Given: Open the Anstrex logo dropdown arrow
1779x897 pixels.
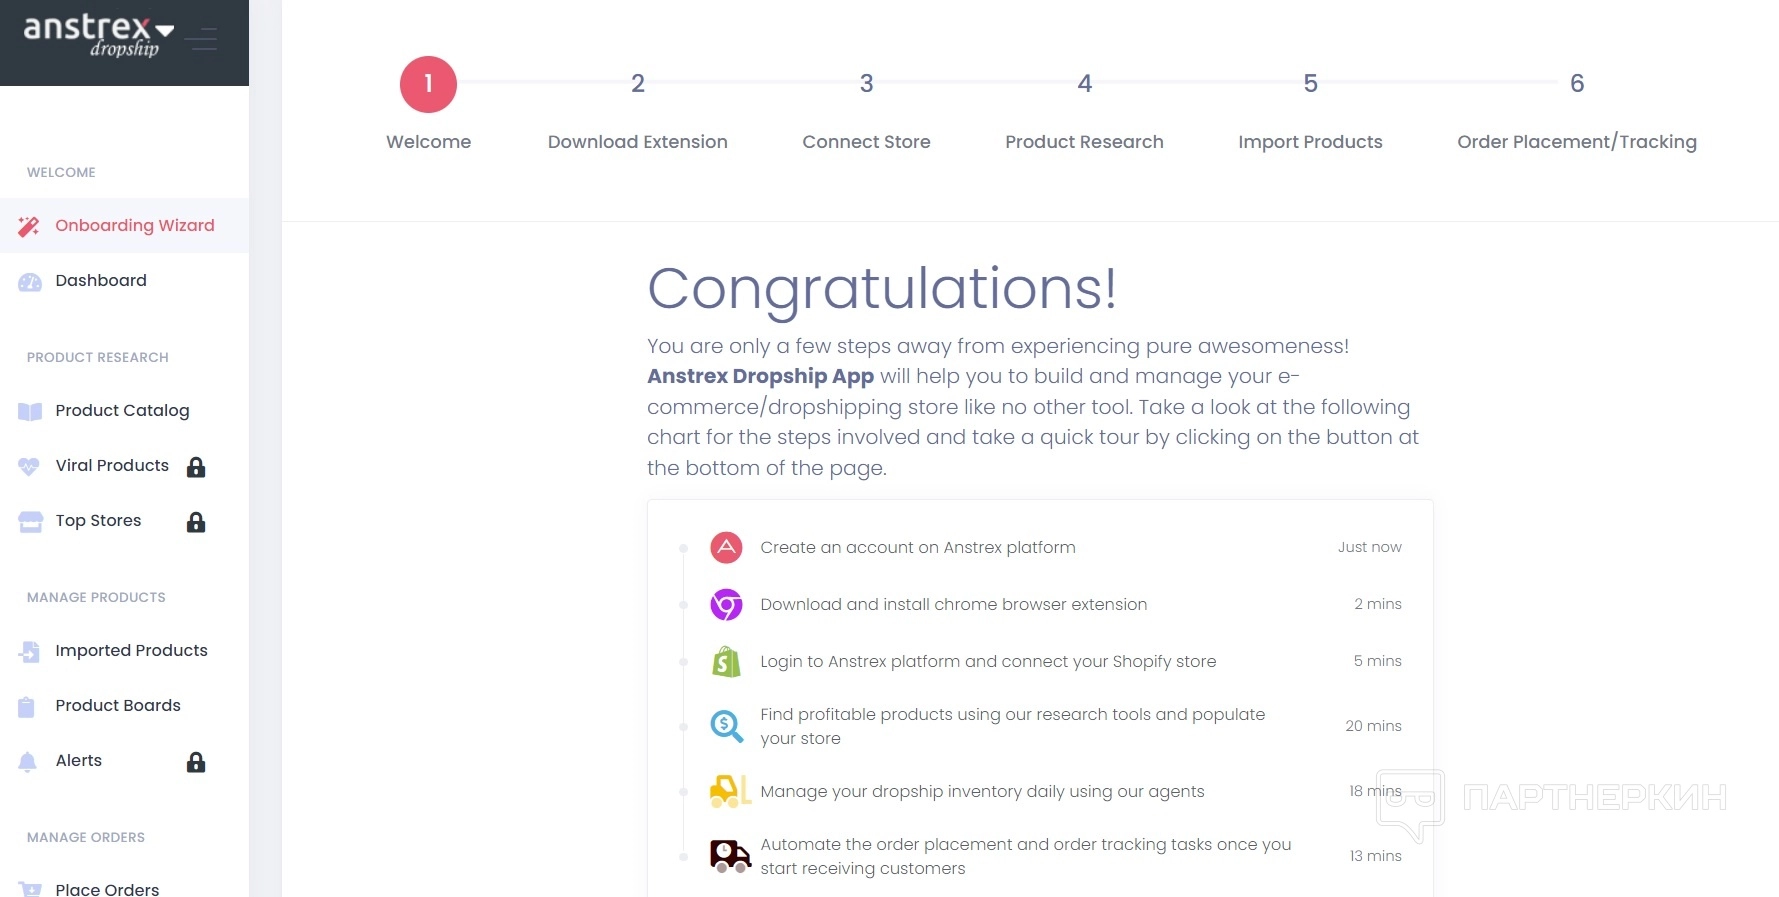Looking at the screenshot, I should pos(165,31).
